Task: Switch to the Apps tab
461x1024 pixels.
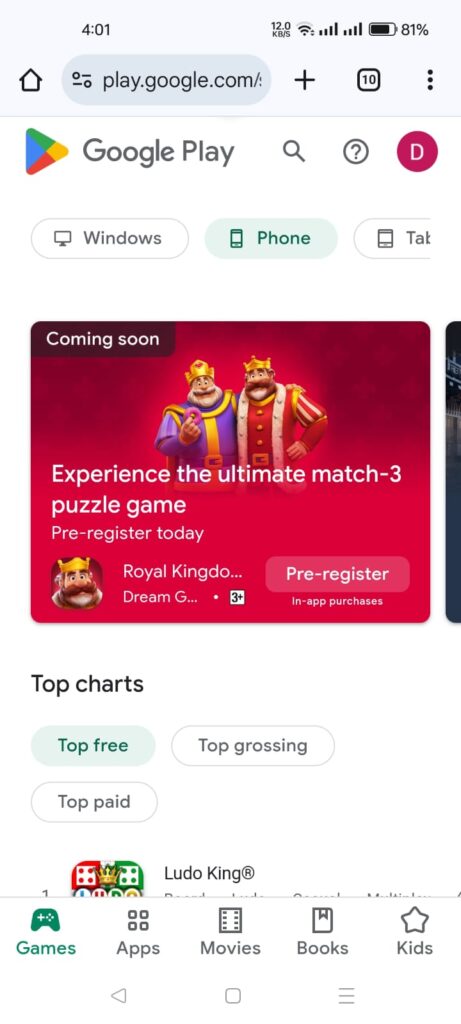Action: tap(138, 933)
